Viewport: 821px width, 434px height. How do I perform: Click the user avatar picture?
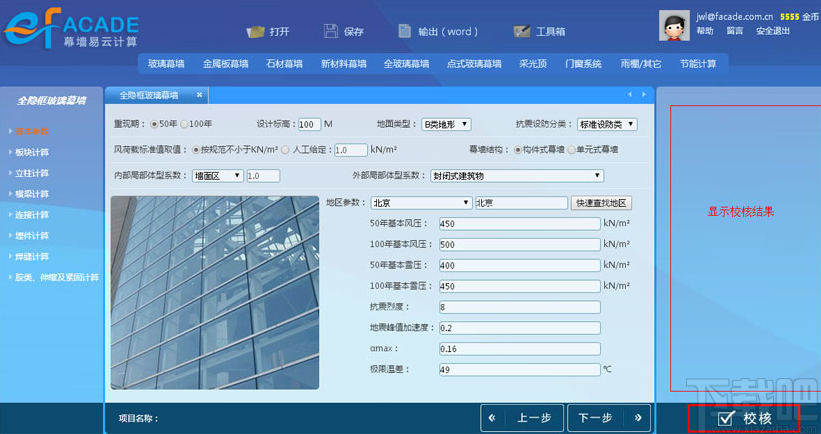coord(674,26)
